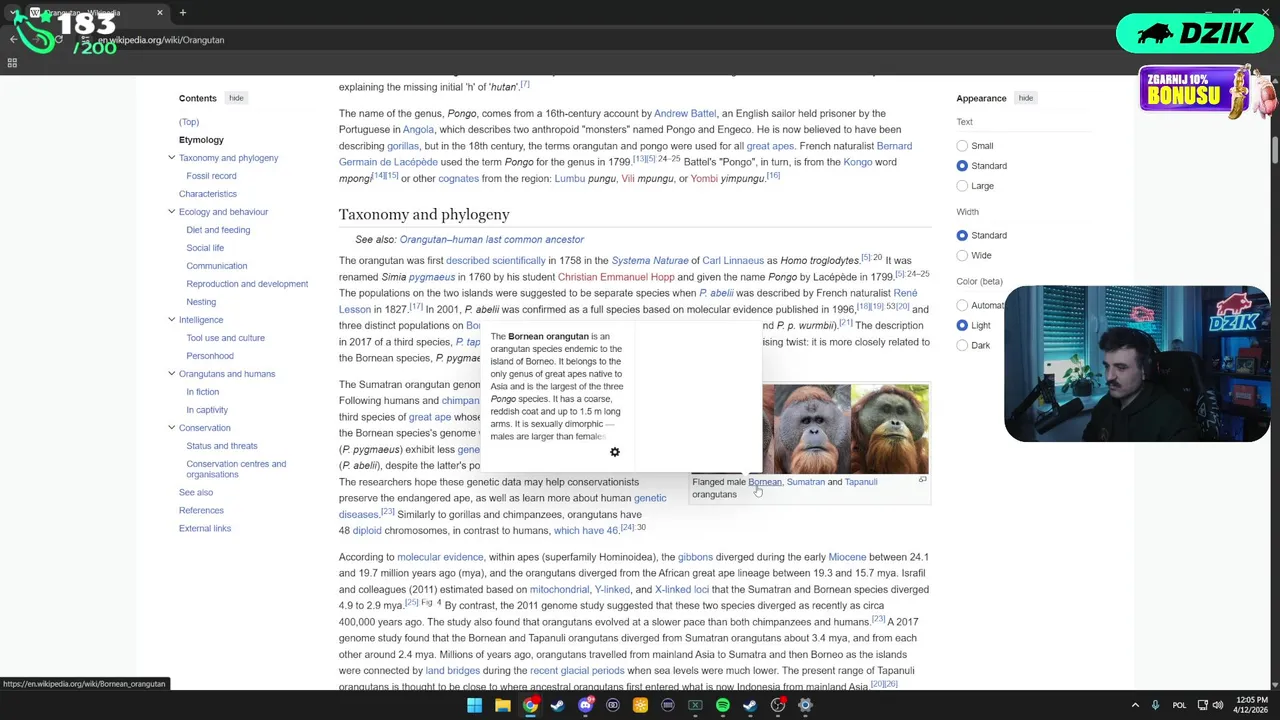Click the DZIK bonus banner

click(1207, 92)
